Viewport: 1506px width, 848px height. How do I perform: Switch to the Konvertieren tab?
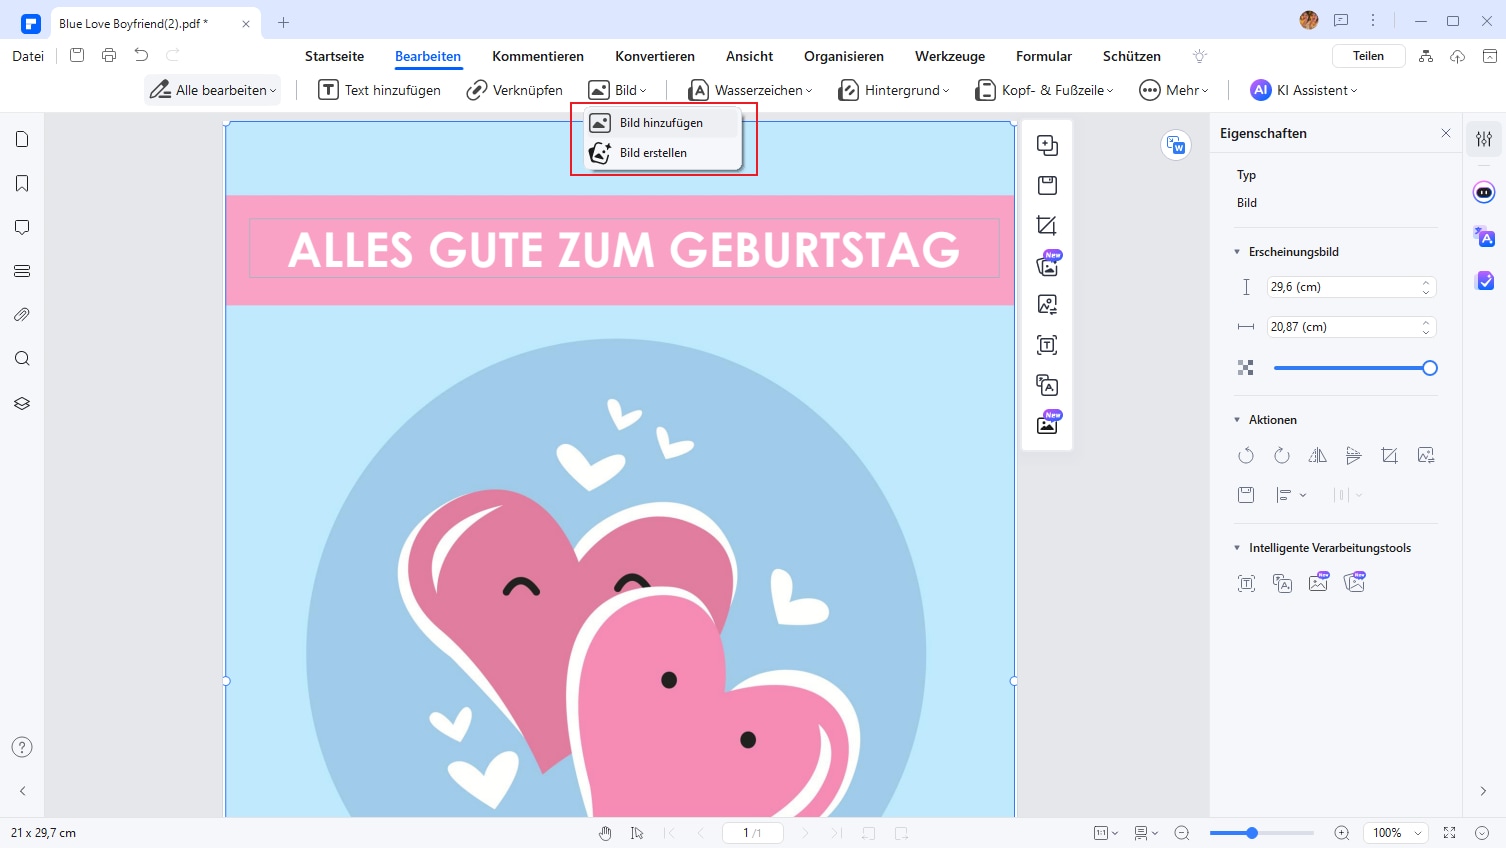click(655, 56)
